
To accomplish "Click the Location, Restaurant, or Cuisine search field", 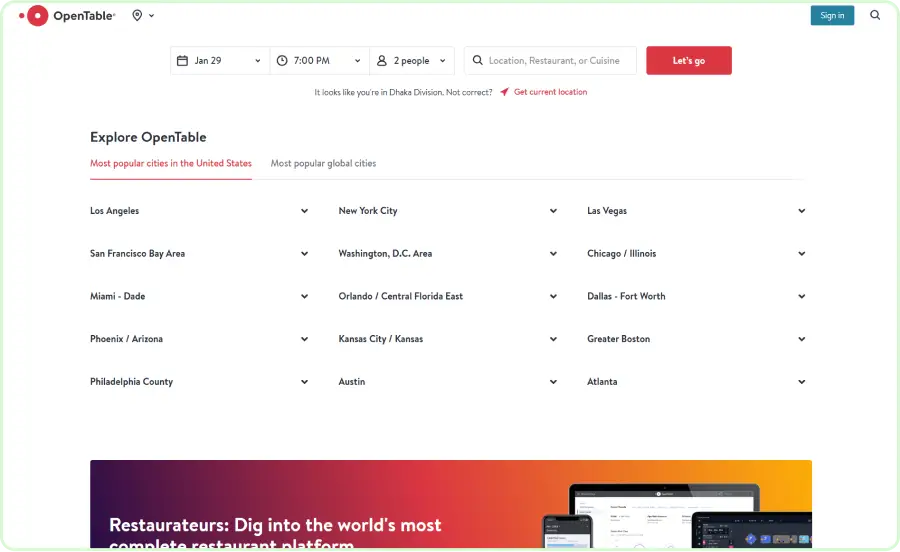I will coord(550,61).
